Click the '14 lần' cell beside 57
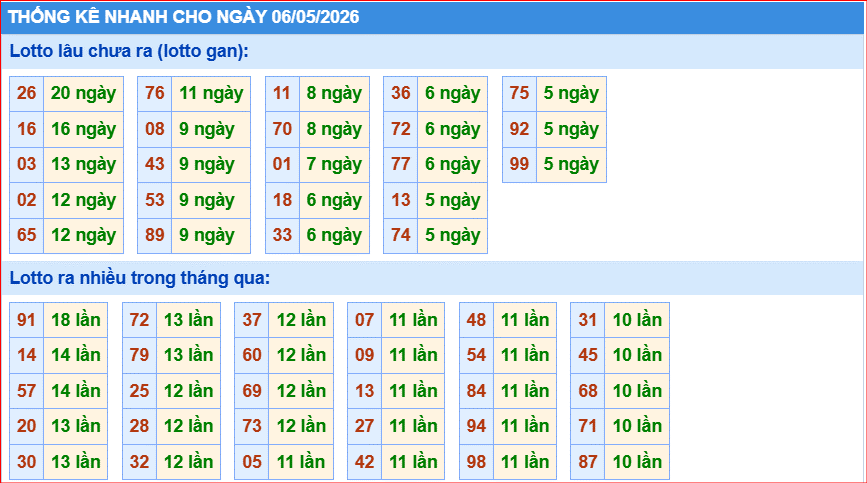The height and width of the screenshot is (483, 867). click(x=76, y=391)
